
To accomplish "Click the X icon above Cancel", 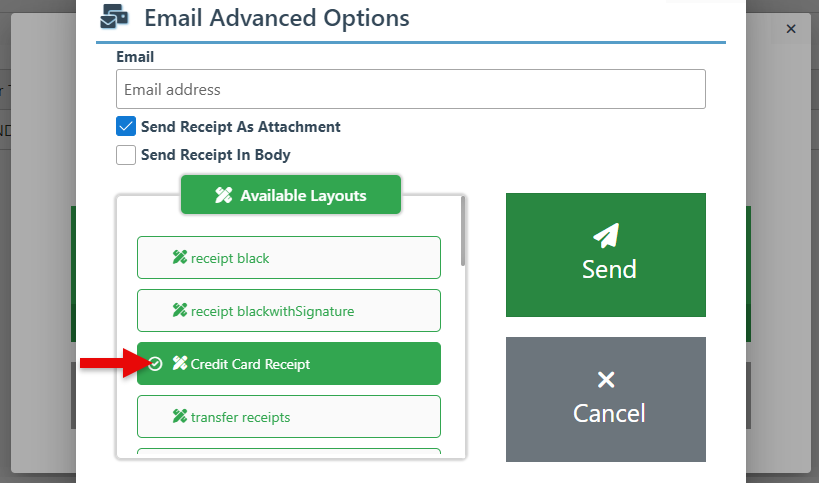I will click(606, 379).
